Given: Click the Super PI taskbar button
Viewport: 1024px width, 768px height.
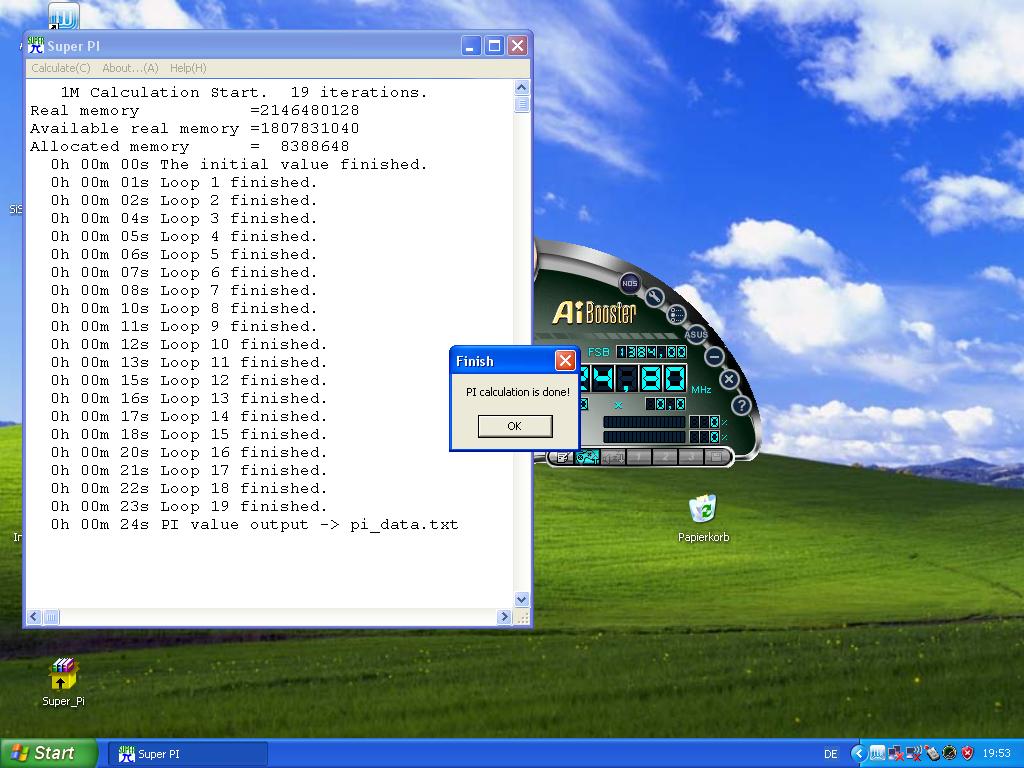Looking at the screenshot, I should click(x=189, y=754).
